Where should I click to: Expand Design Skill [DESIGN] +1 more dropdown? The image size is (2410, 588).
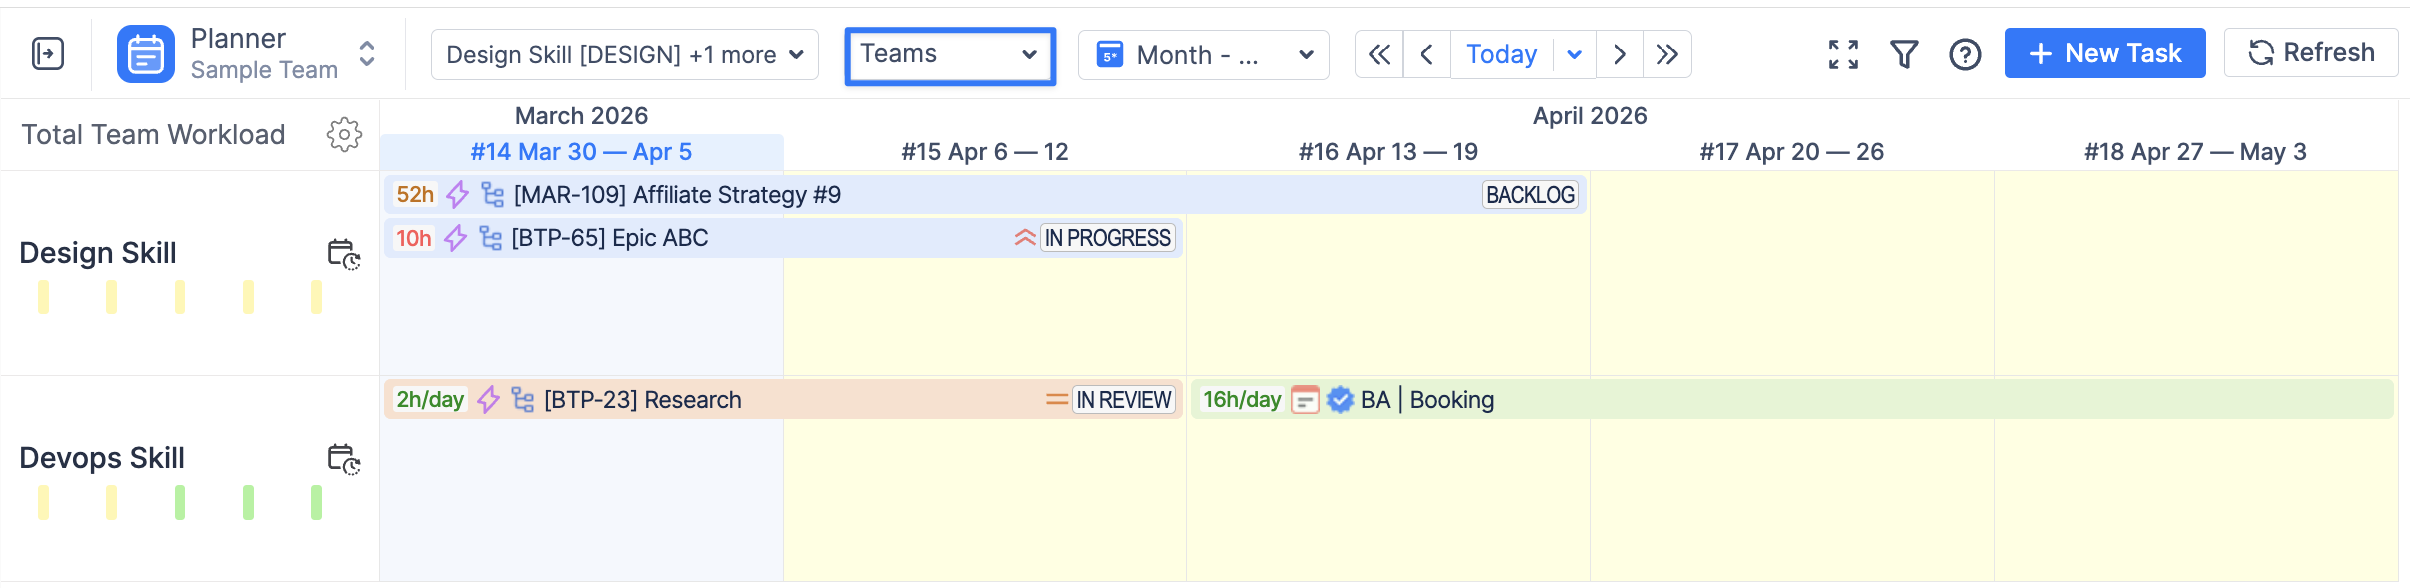[624, 54]
